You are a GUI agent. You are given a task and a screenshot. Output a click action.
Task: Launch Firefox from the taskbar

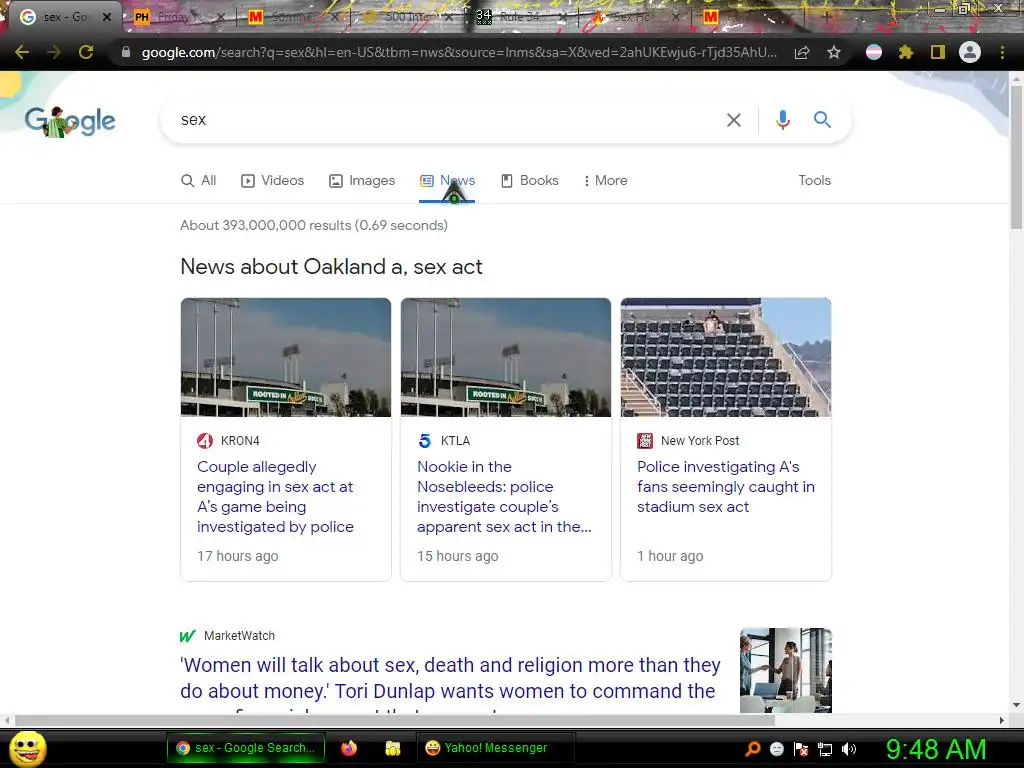point(349,748)
